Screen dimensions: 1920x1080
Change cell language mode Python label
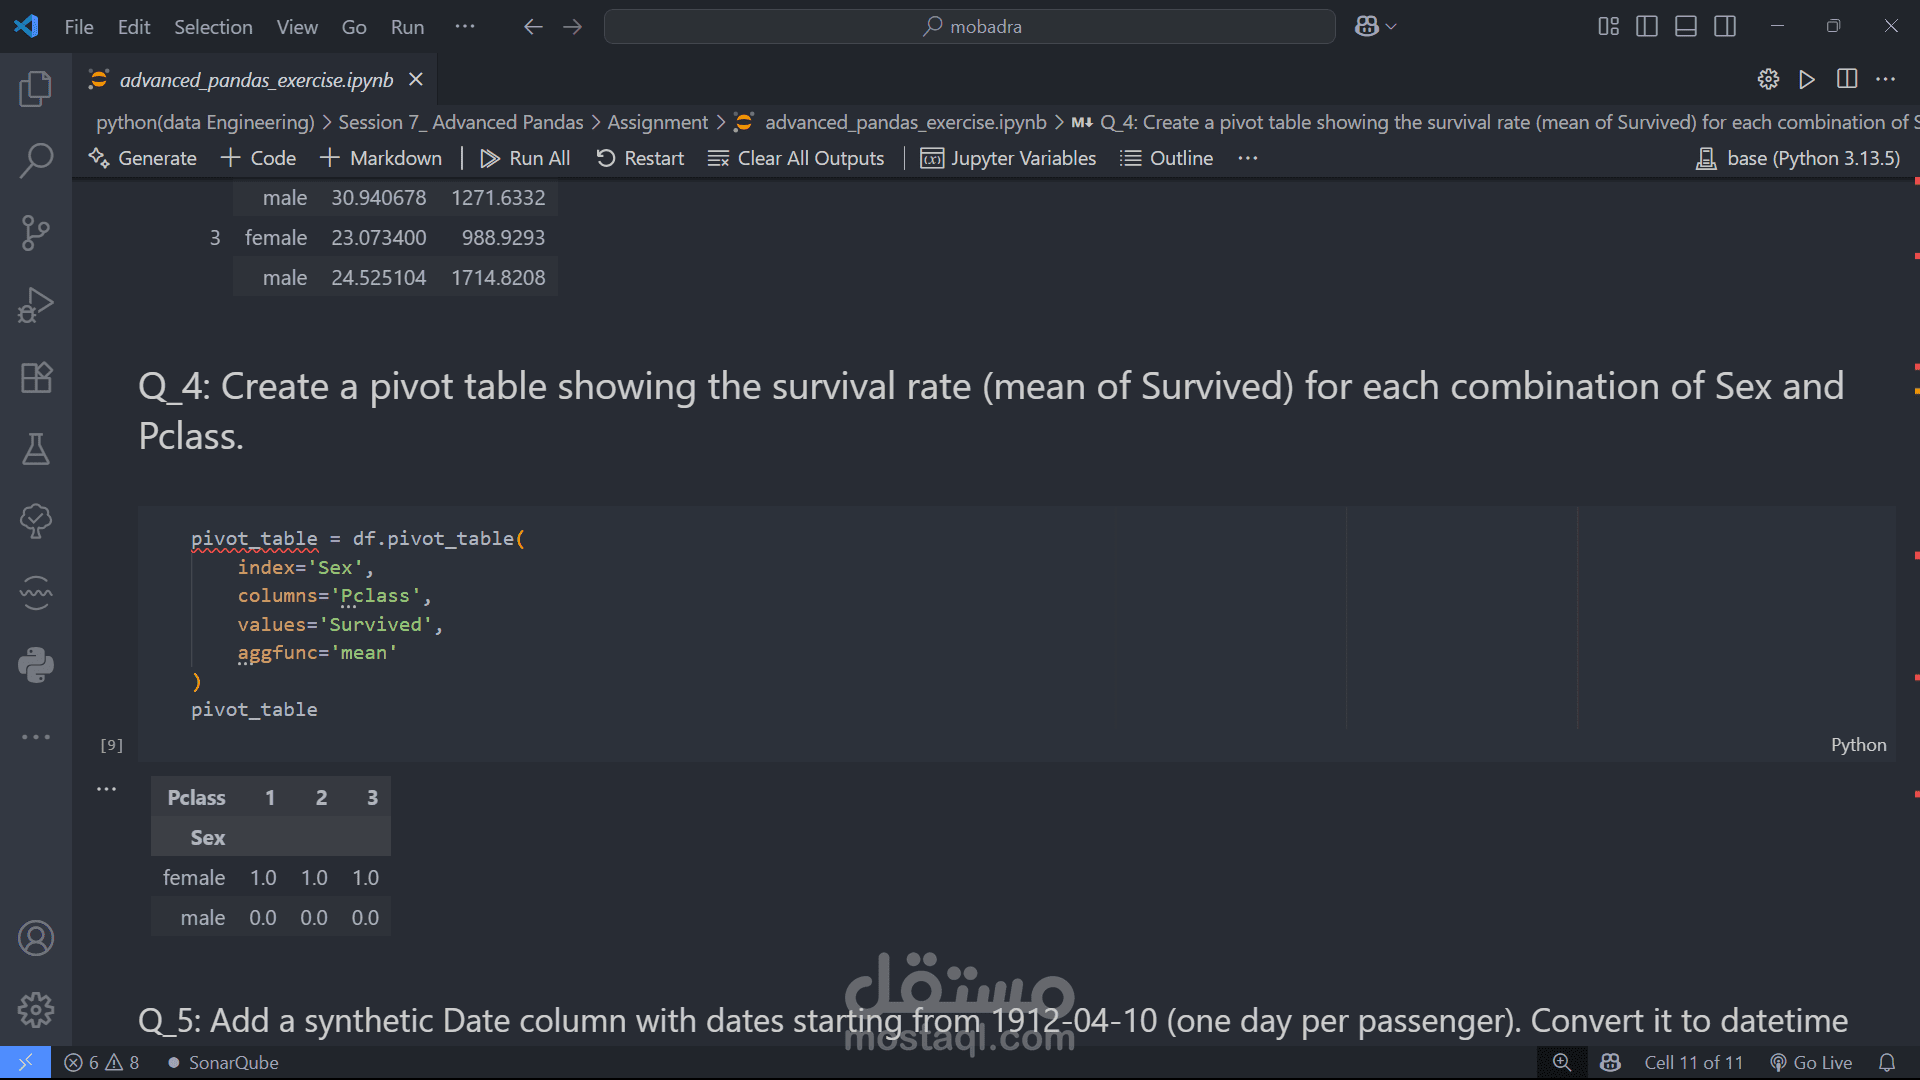pos(1858,745)
